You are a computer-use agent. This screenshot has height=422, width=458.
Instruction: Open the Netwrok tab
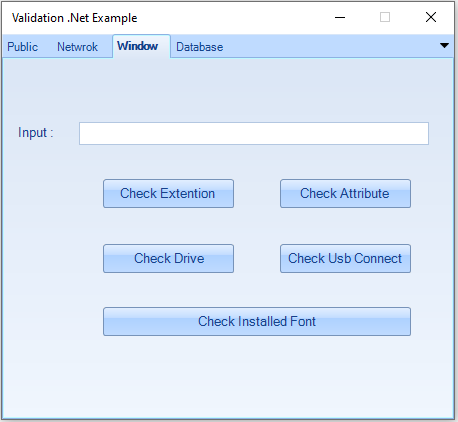coord(77,47)
